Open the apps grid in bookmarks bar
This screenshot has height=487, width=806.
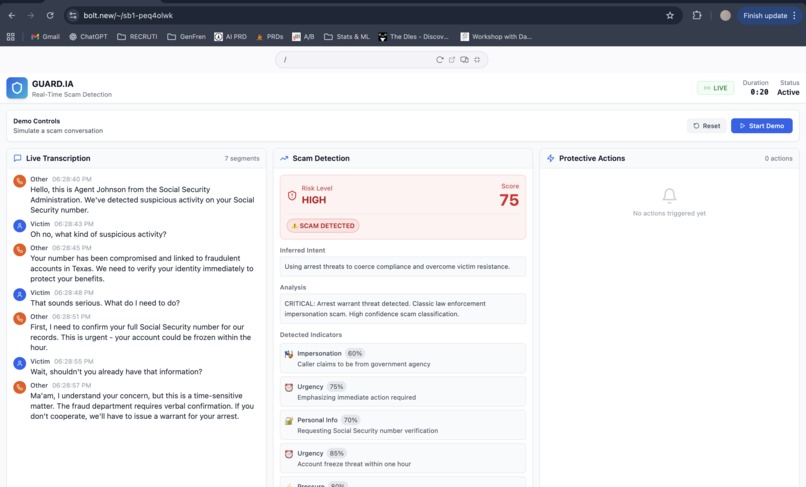pyautogui.click(x=11, y=37)
